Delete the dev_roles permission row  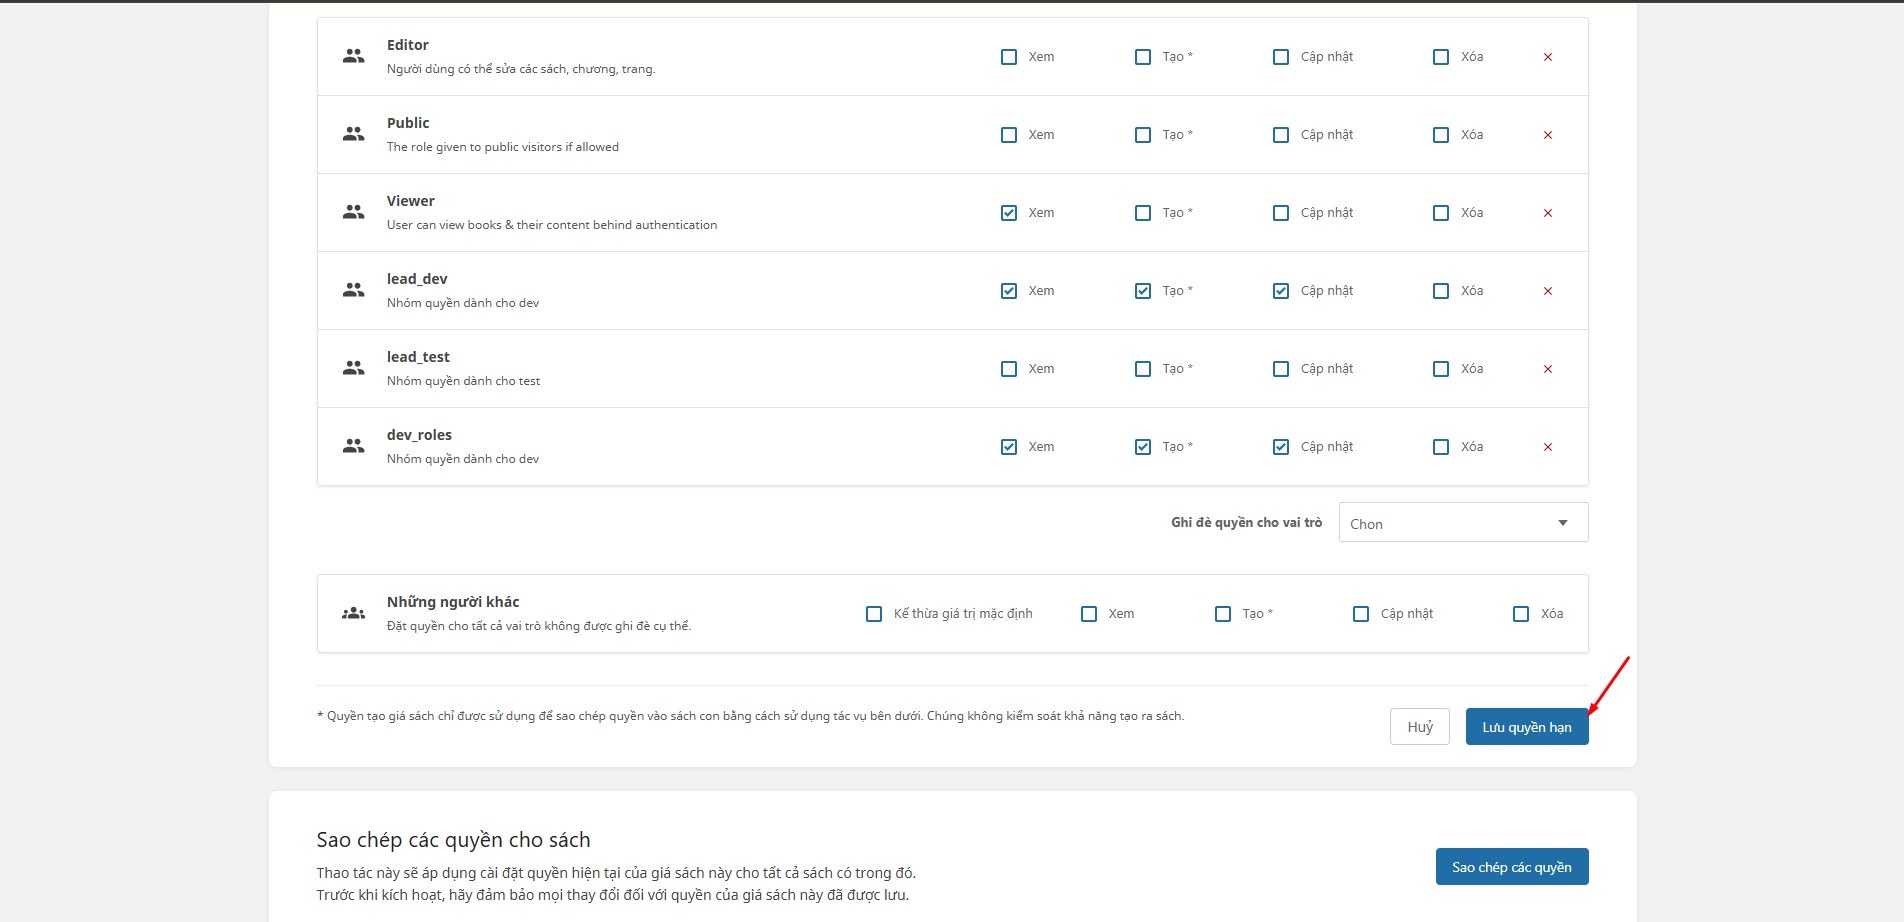1547,447
